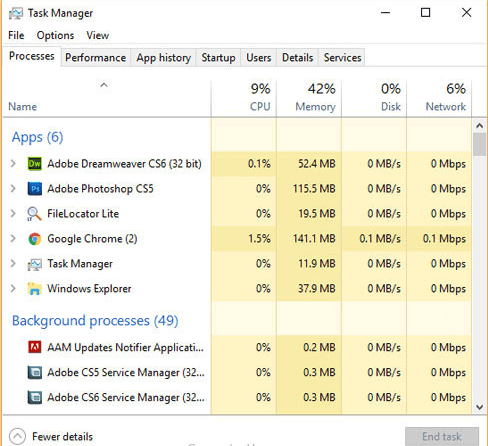Click the Apps (6) group heading
This screenshot has width=488, height=446.
pos(37,137)
